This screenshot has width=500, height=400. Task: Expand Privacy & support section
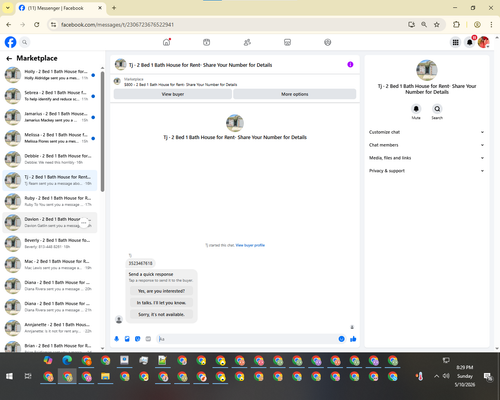[x=426, y=171]
